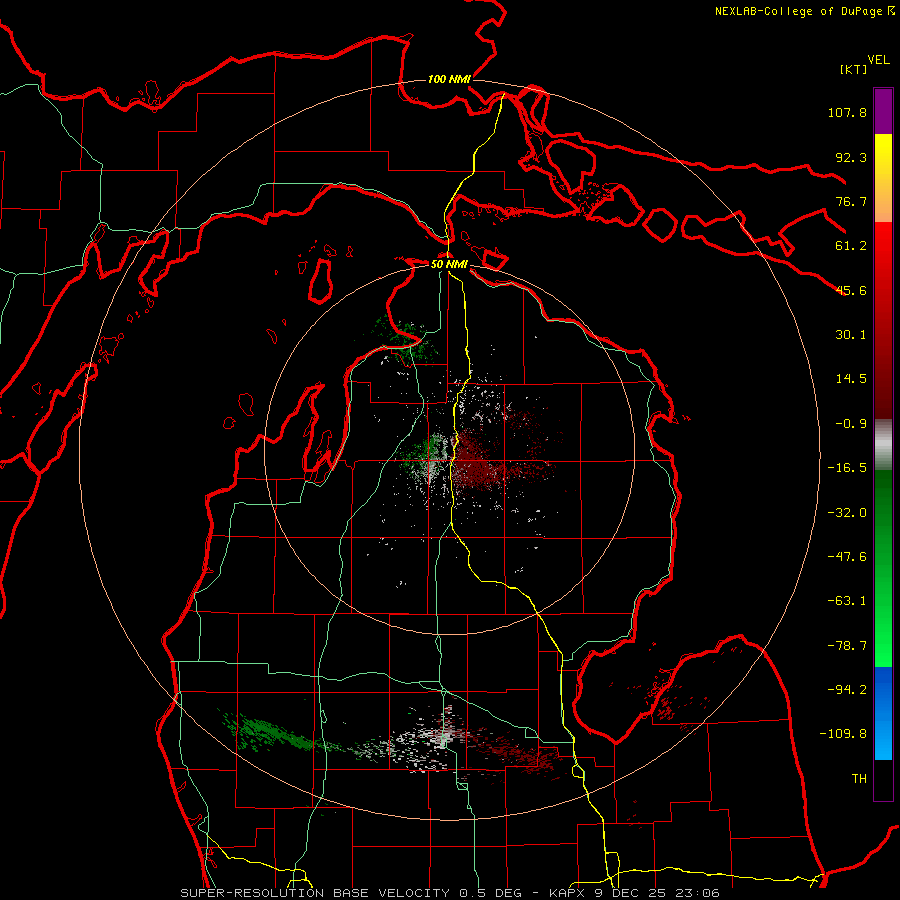
Task: Click the 14.5 velocity scale value
Action: click(x=851, y=379)
